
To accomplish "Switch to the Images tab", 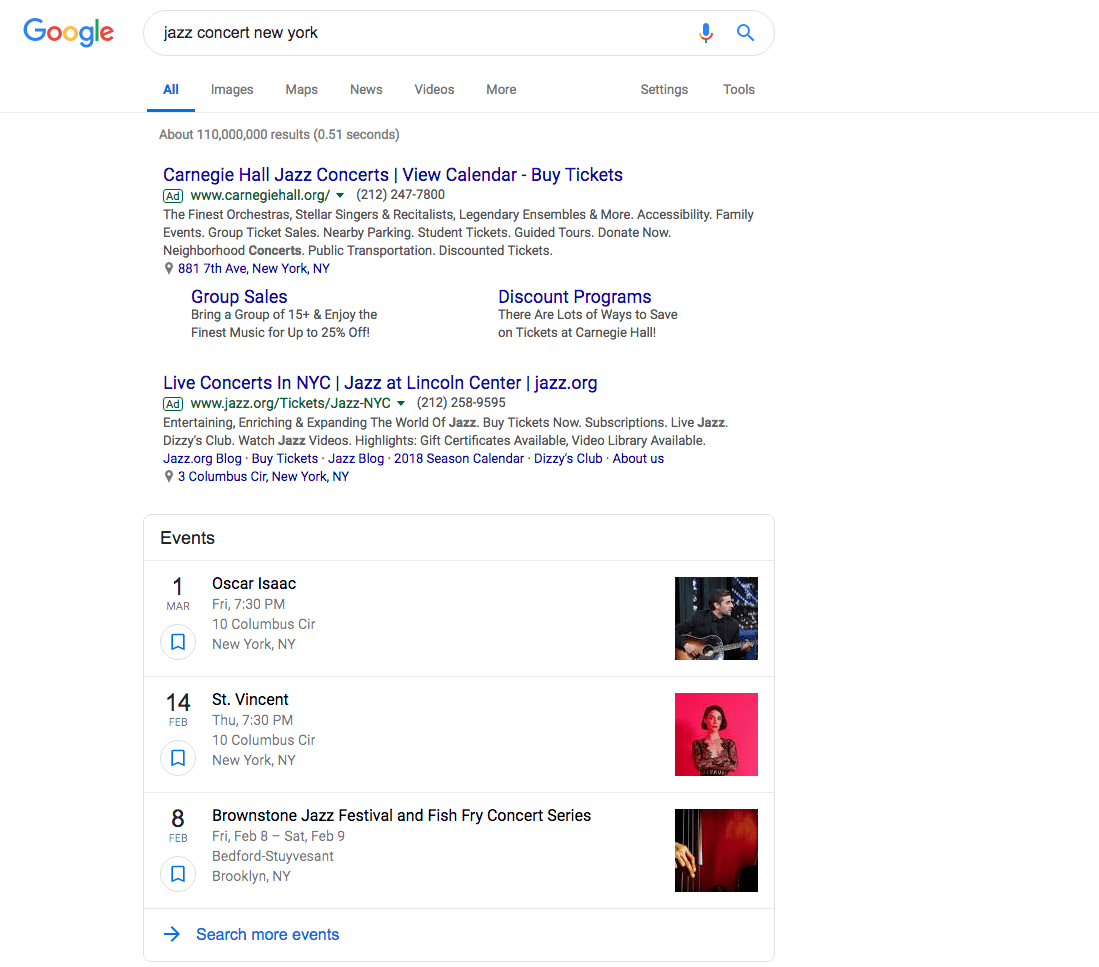I will pos(232,90).
